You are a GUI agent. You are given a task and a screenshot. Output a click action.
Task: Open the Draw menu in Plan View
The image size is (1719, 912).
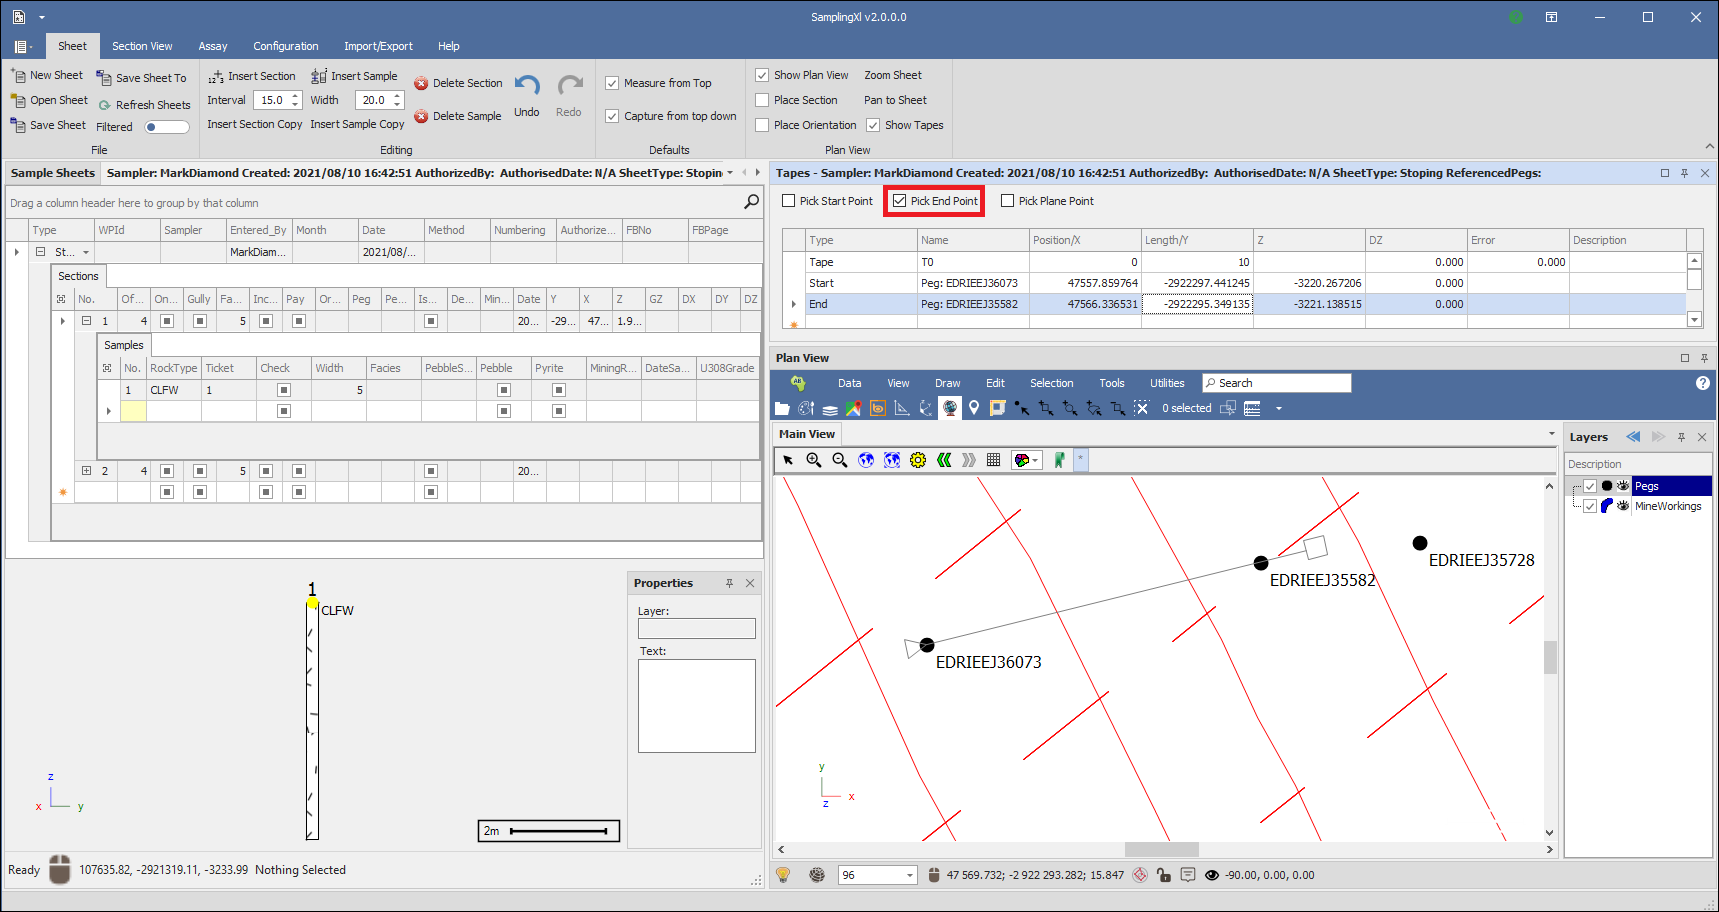click(947, 383)
